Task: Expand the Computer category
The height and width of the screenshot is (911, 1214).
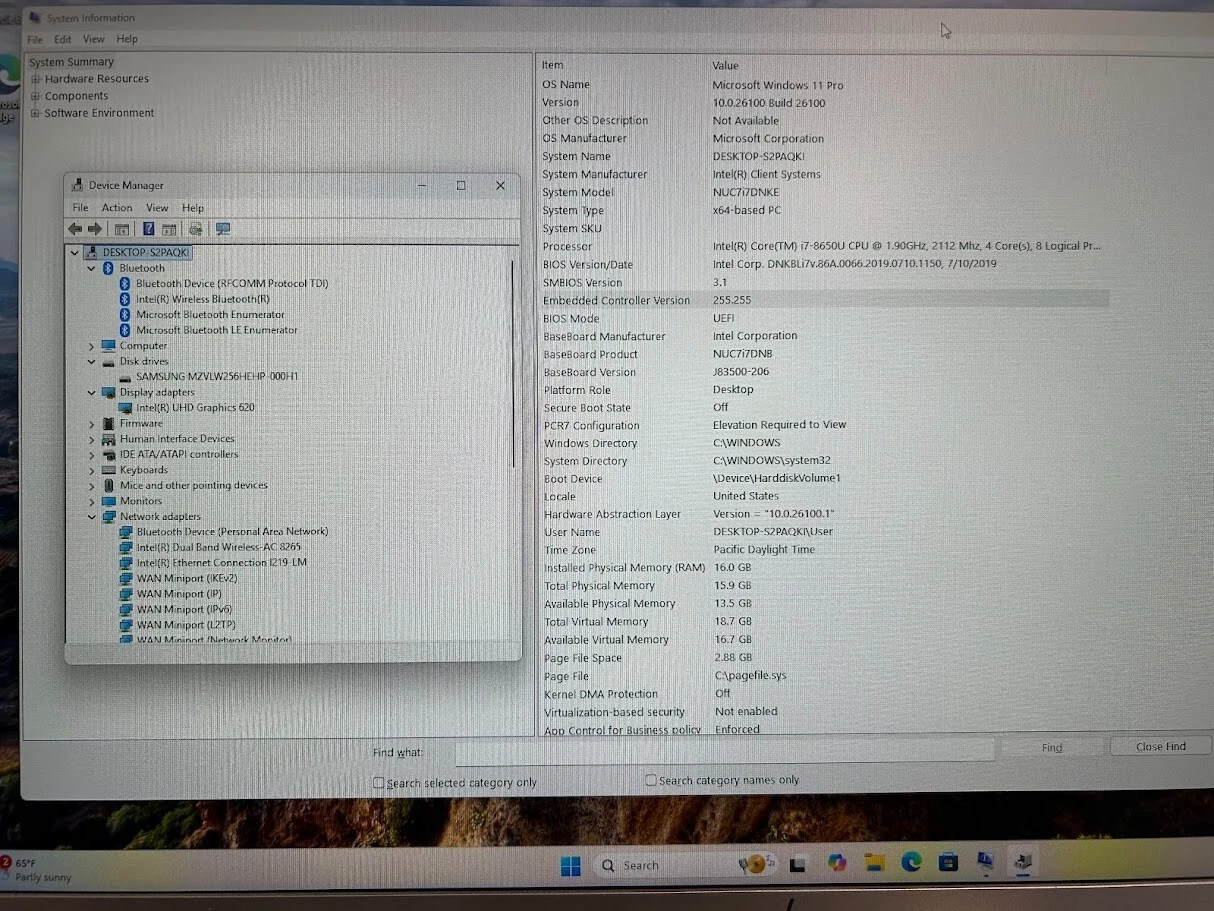Action: (x=91, y=346)
